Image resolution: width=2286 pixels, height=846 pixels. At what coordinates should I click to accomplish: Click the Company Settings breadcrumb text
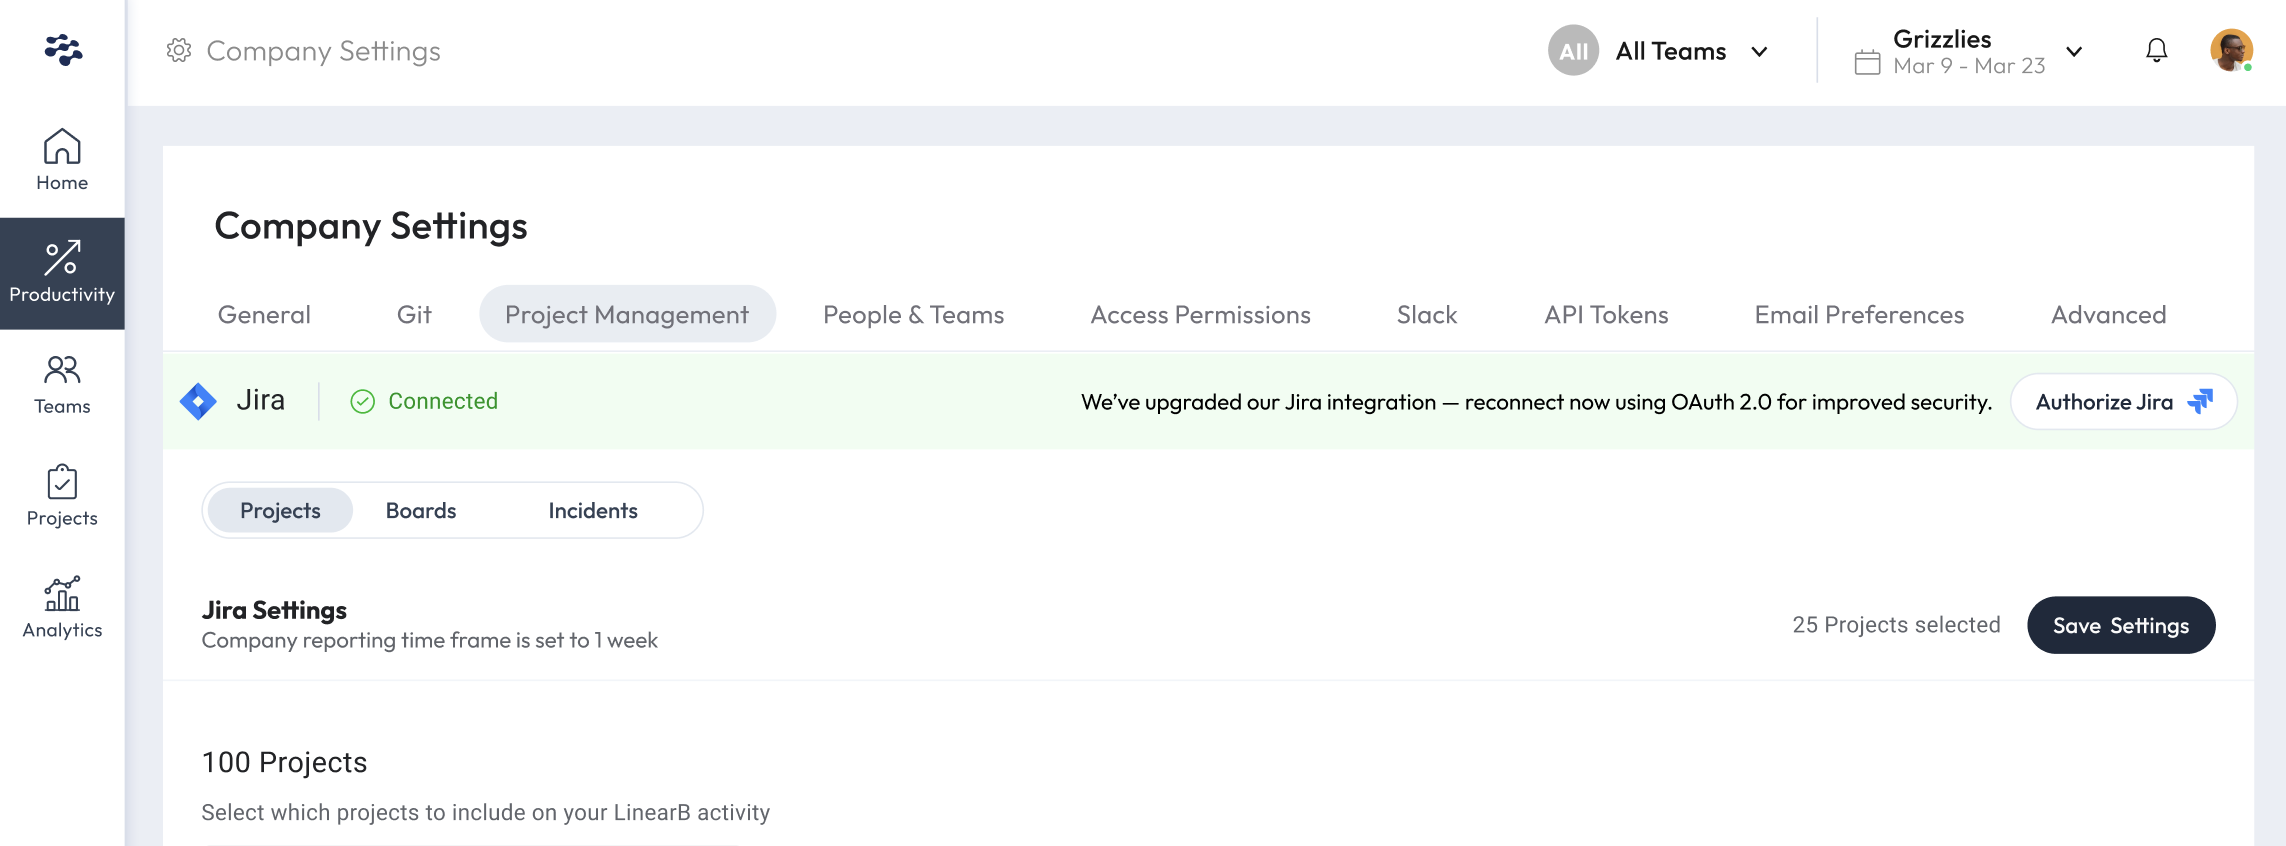point(323,51)
